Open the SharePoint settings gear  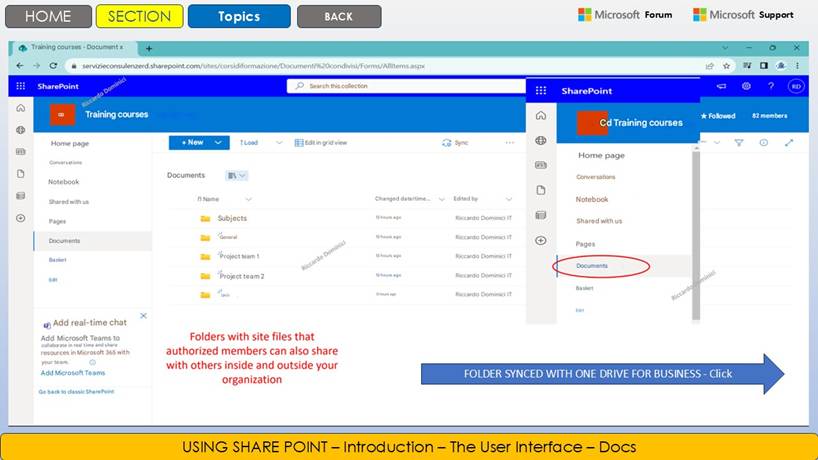pos(746,87)
